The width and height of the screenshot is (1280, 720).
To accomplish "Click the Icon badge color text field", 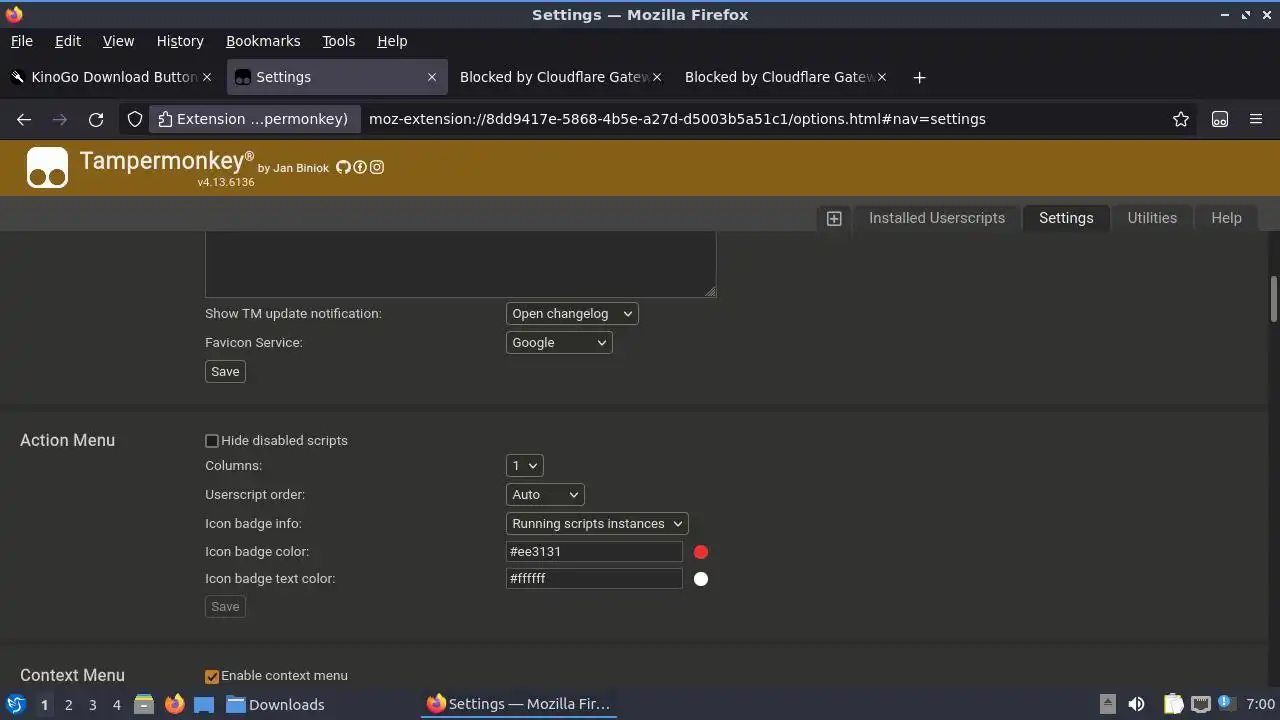I will pos(594,552).
